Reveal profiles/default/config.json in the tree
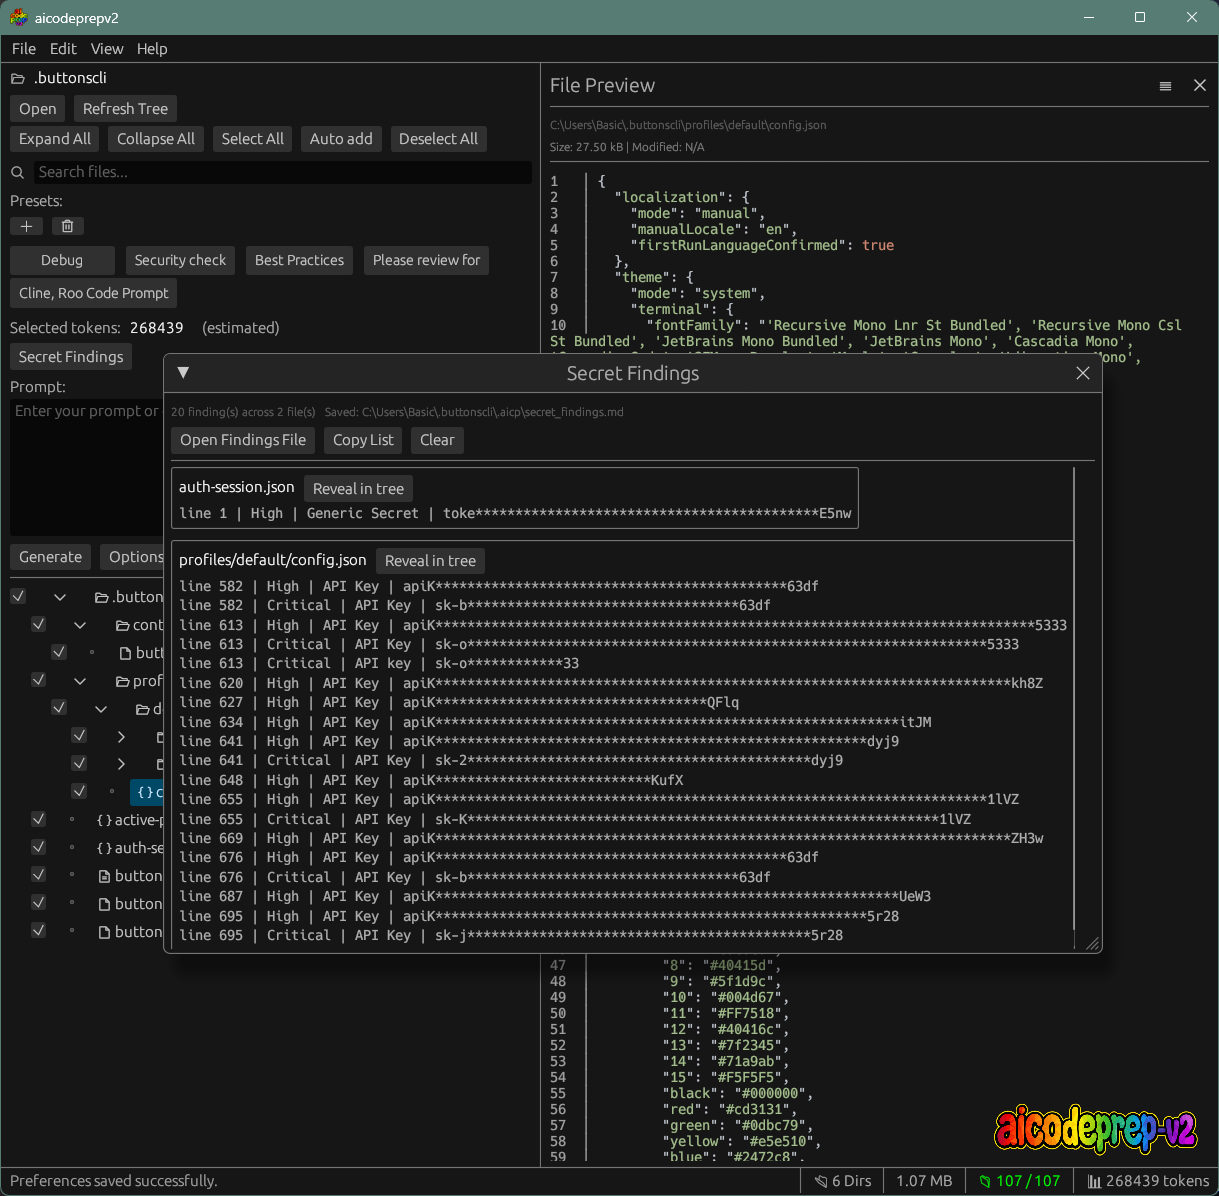 coord(430,561)
